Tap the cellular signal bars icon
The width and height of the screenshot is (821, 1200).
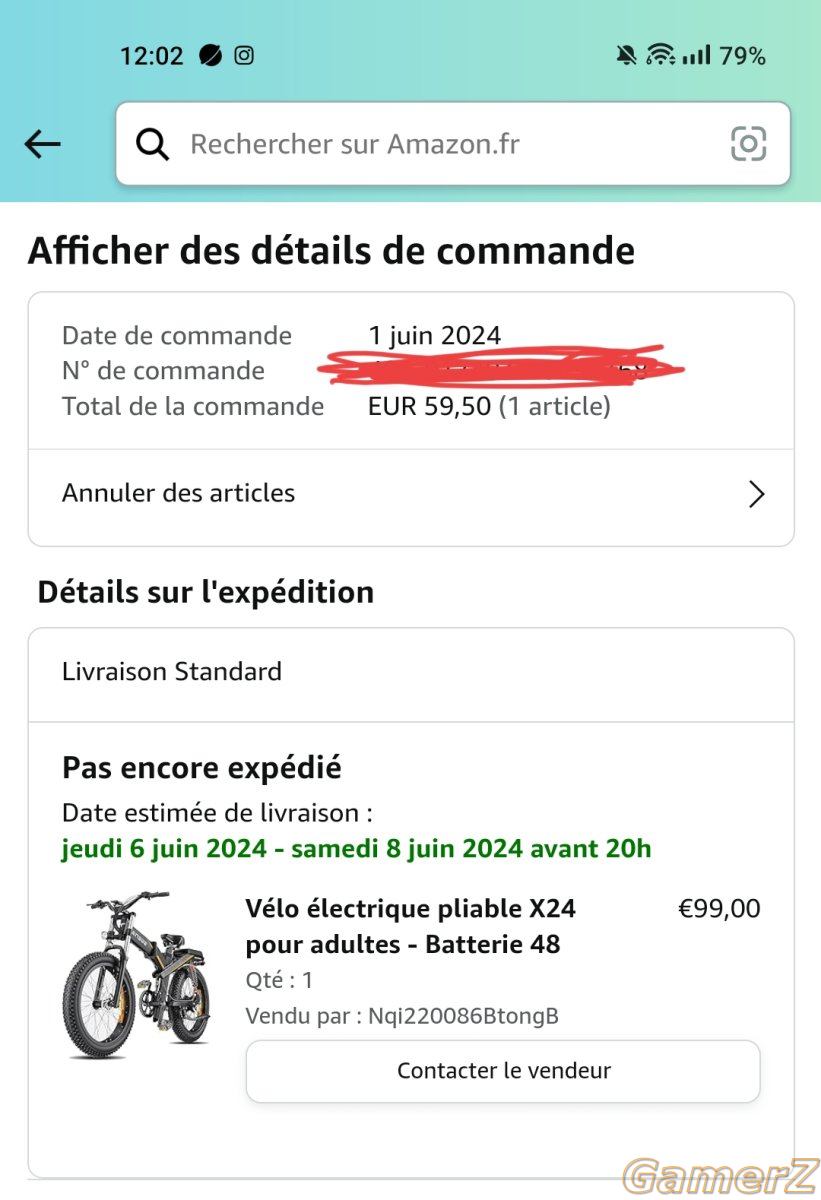coord(697,55)
